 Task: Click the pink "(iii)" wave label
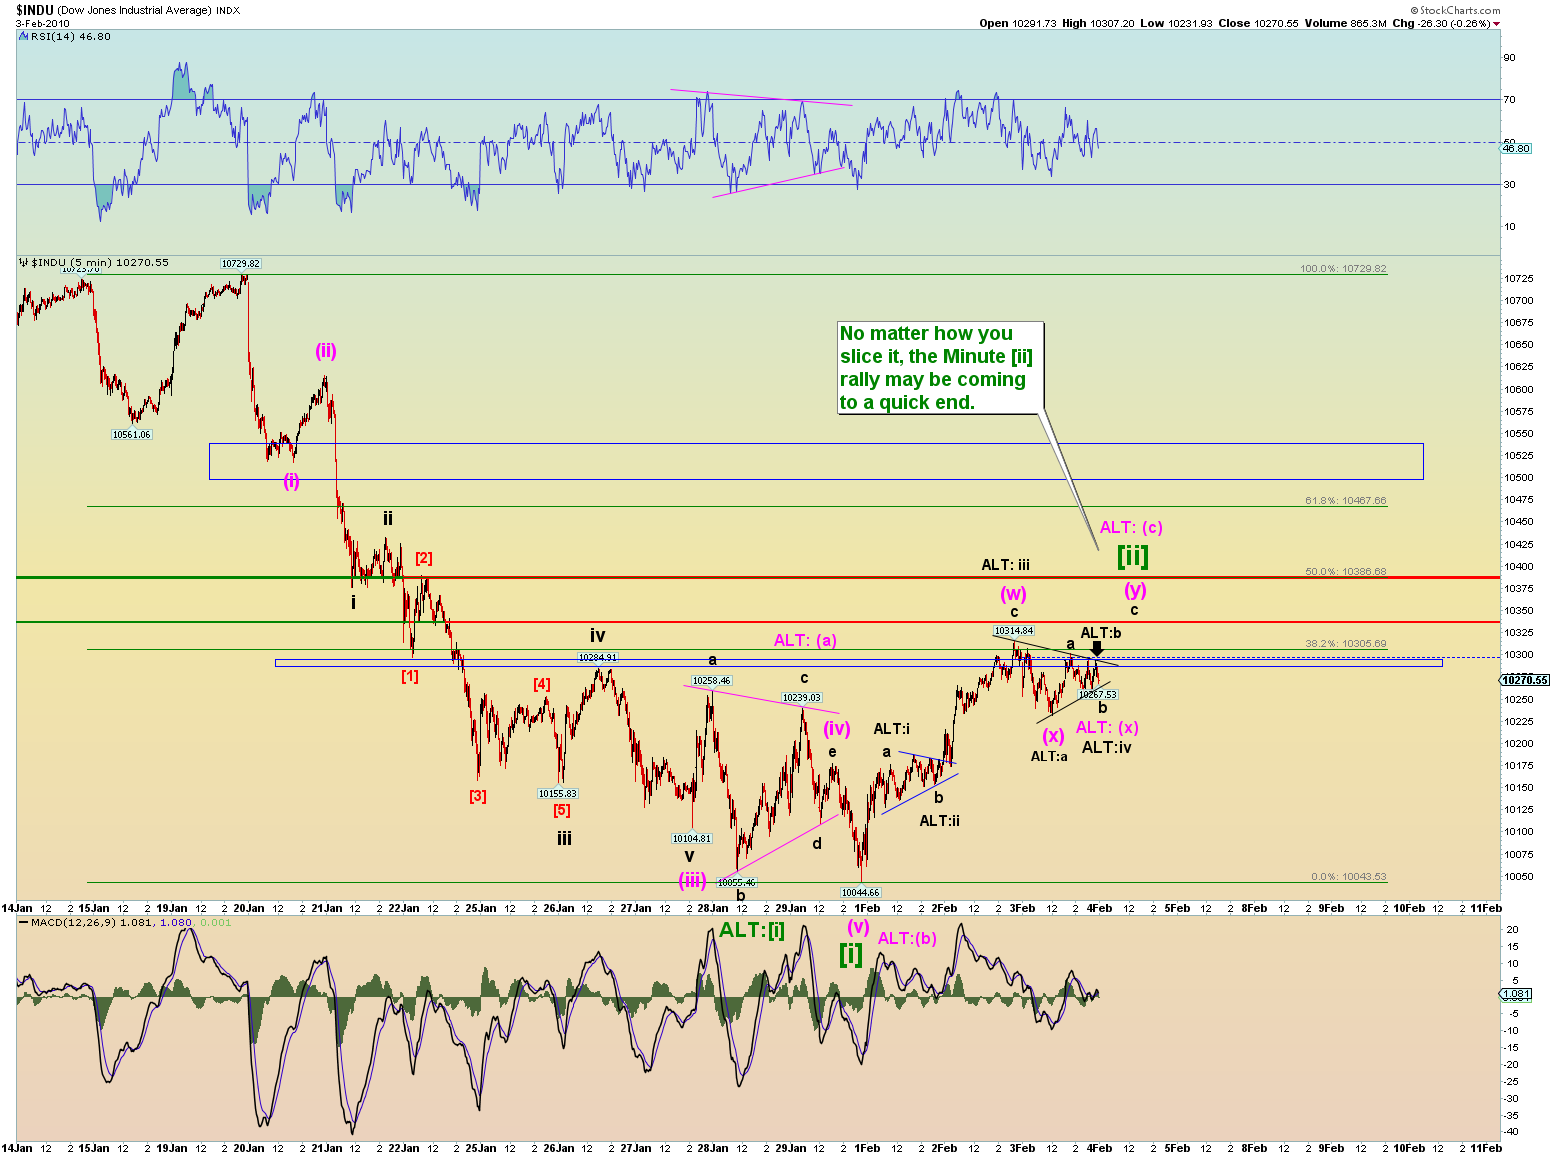(692, 880)
